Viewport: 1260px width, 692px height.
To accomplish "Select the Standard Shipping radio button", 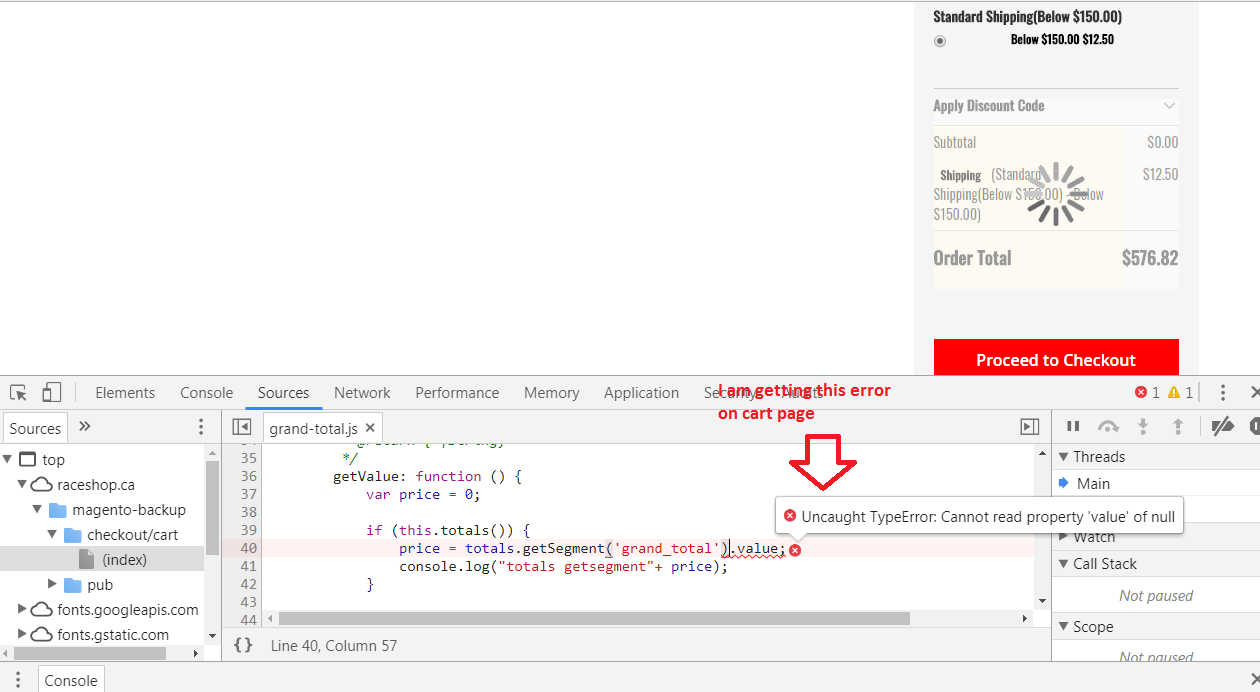I will pyautogui.click(x=940, y=41).
